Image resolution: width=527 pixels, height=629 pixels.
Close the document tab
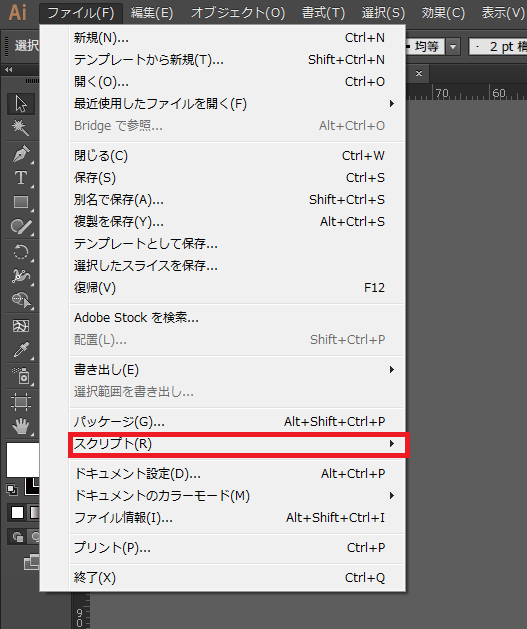coord(419,73)
